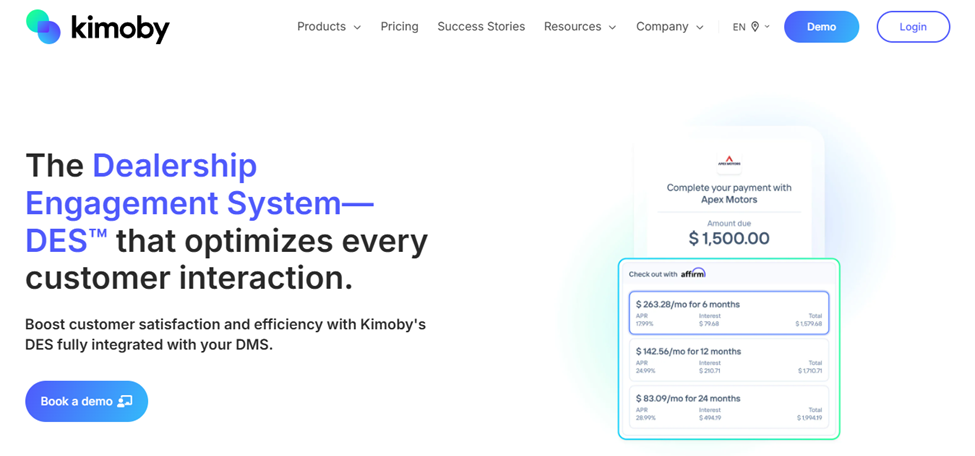Click the 28.99% APR value

pos(645,418)
